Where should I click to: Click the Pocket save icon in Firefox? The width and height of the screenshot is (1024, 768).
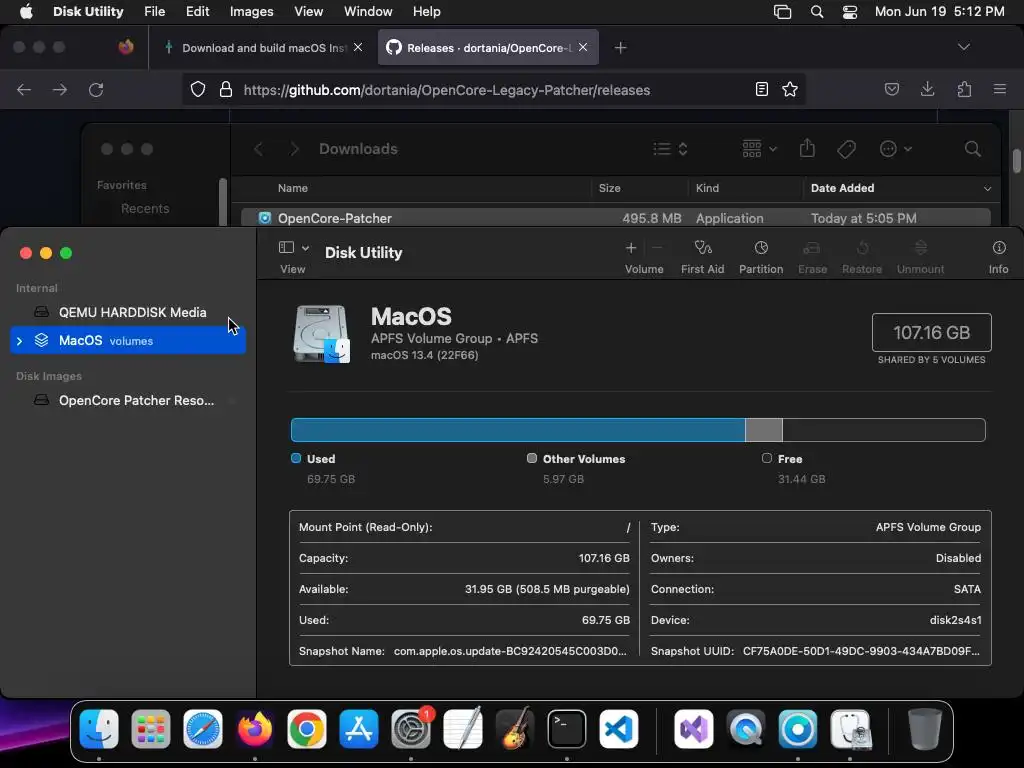pyautogui.click(x=891, y=89)
